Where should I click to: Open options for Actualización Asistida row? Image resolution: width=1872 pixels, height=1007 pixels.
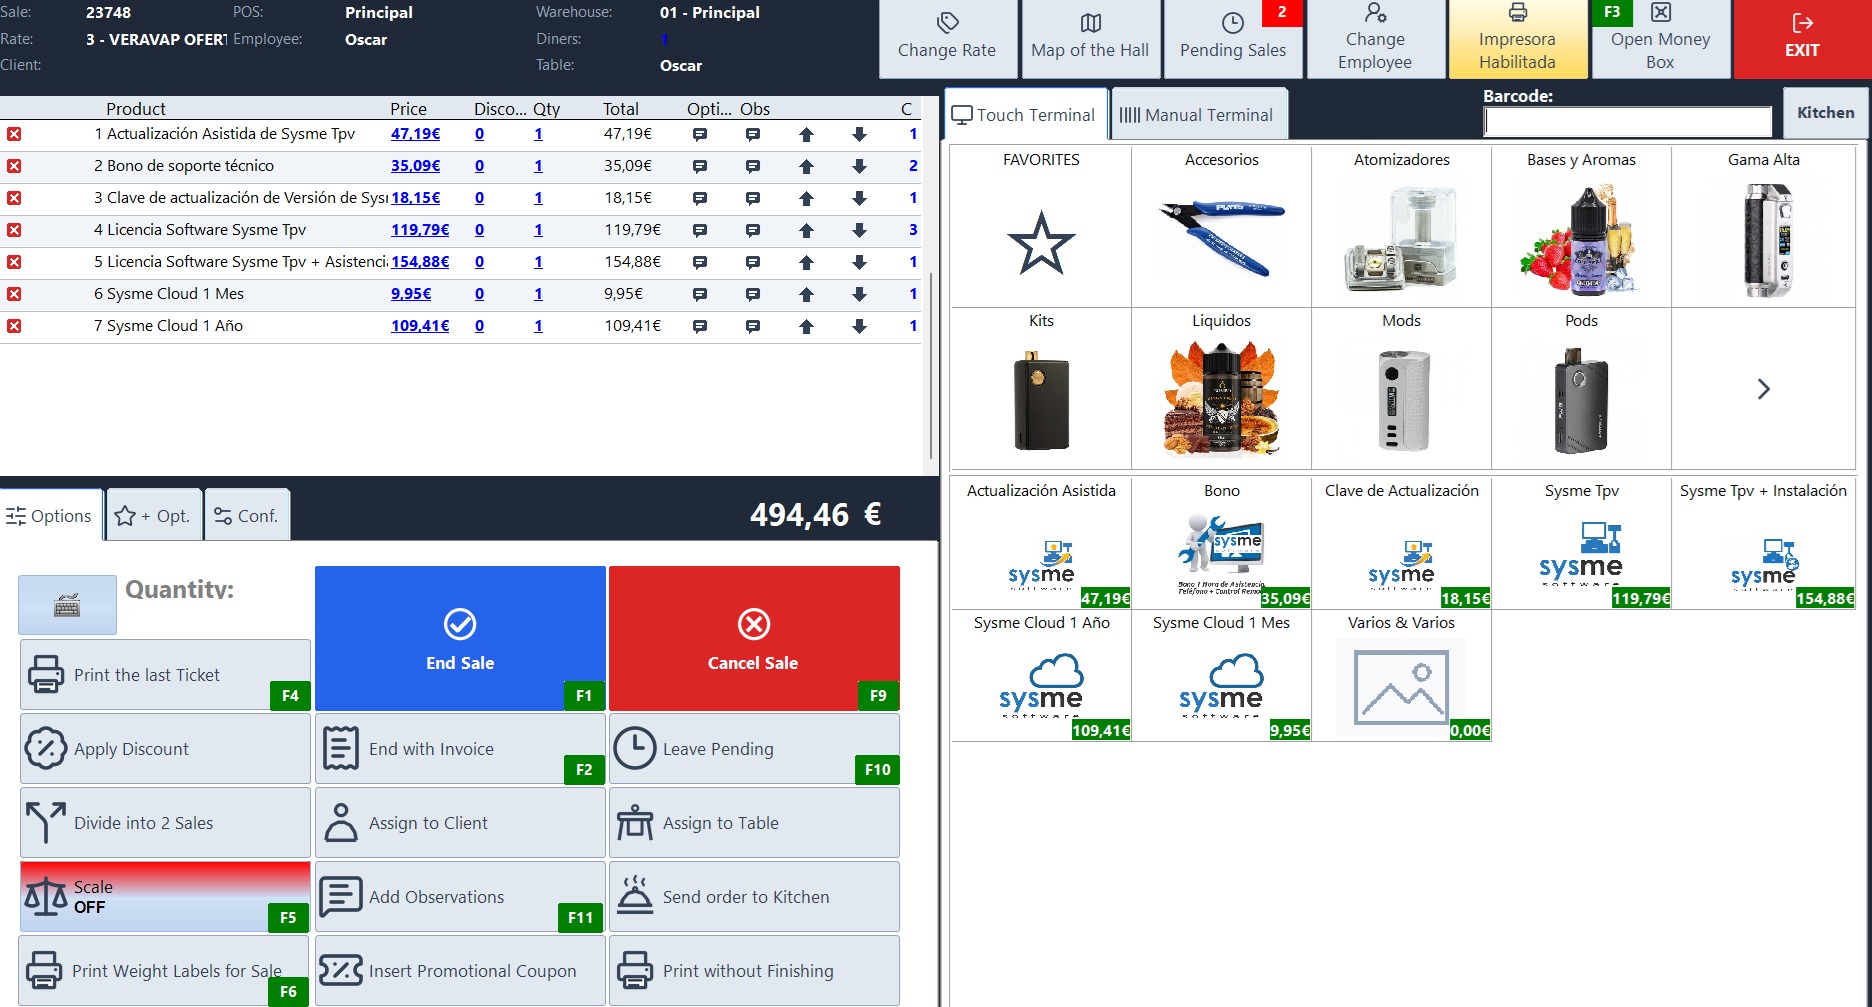(700, 134)
